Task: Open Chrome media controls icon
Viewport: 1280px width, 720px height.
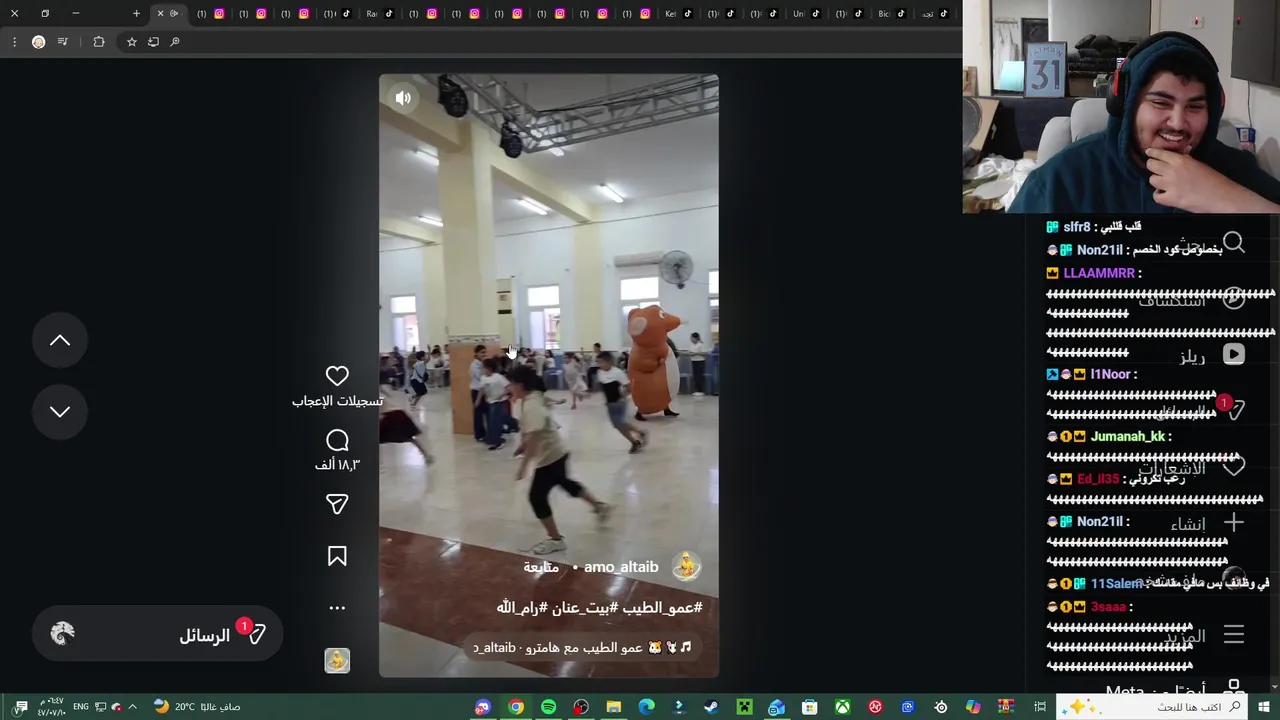Action: point(63,42)
